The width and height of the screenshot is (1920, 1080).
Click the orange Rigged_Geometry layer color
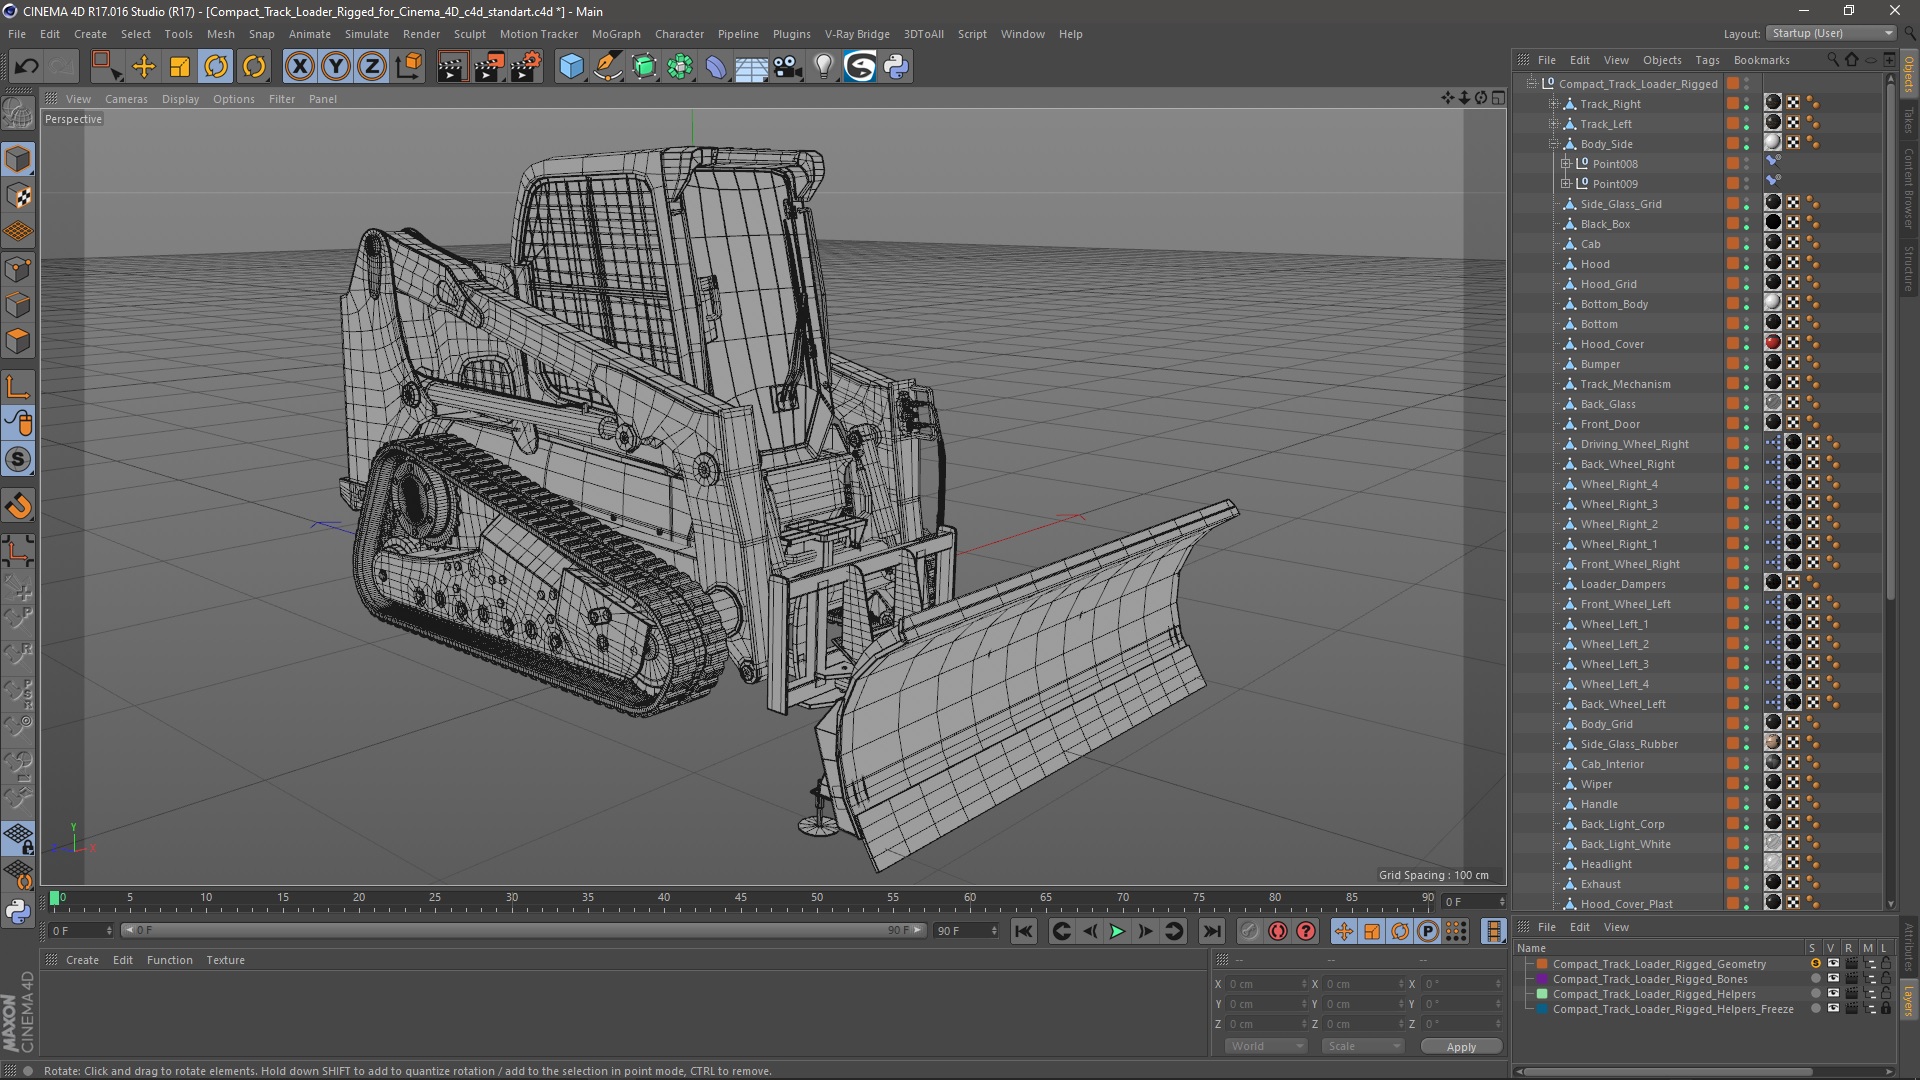pyautogui.click(x=1542, y=964)
